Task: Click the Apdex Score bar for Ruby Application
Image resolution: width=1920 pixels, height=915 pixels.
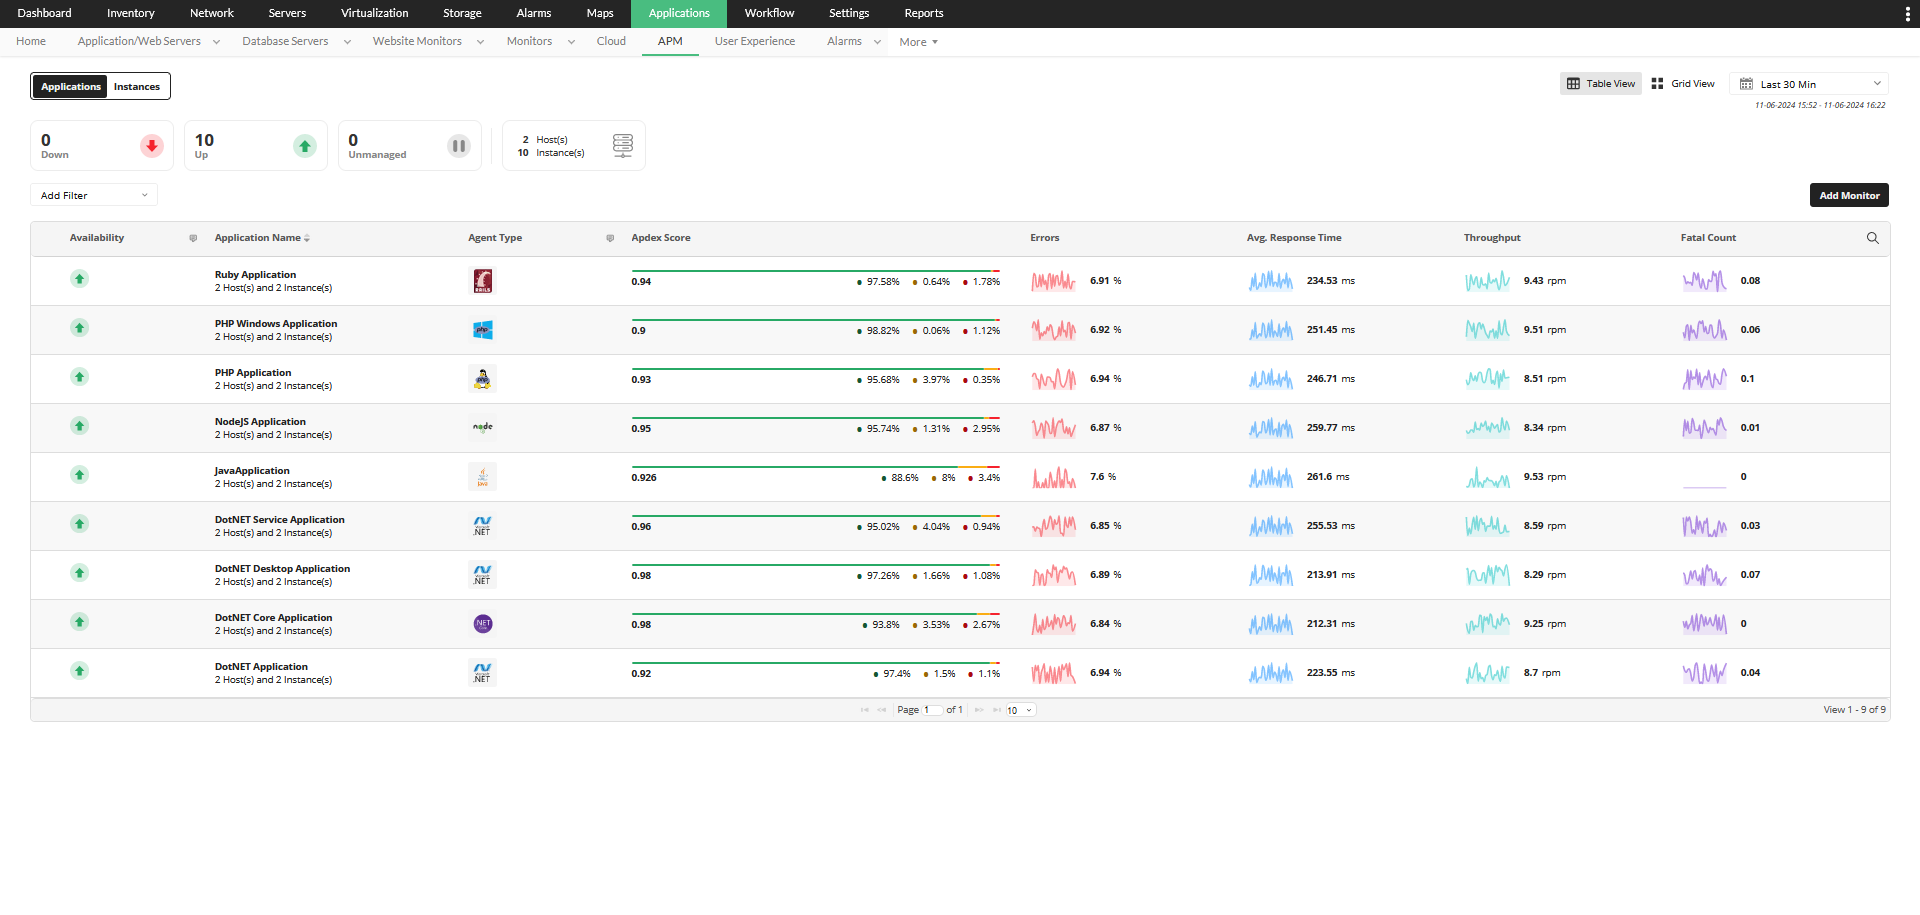Action: (815, 270)
